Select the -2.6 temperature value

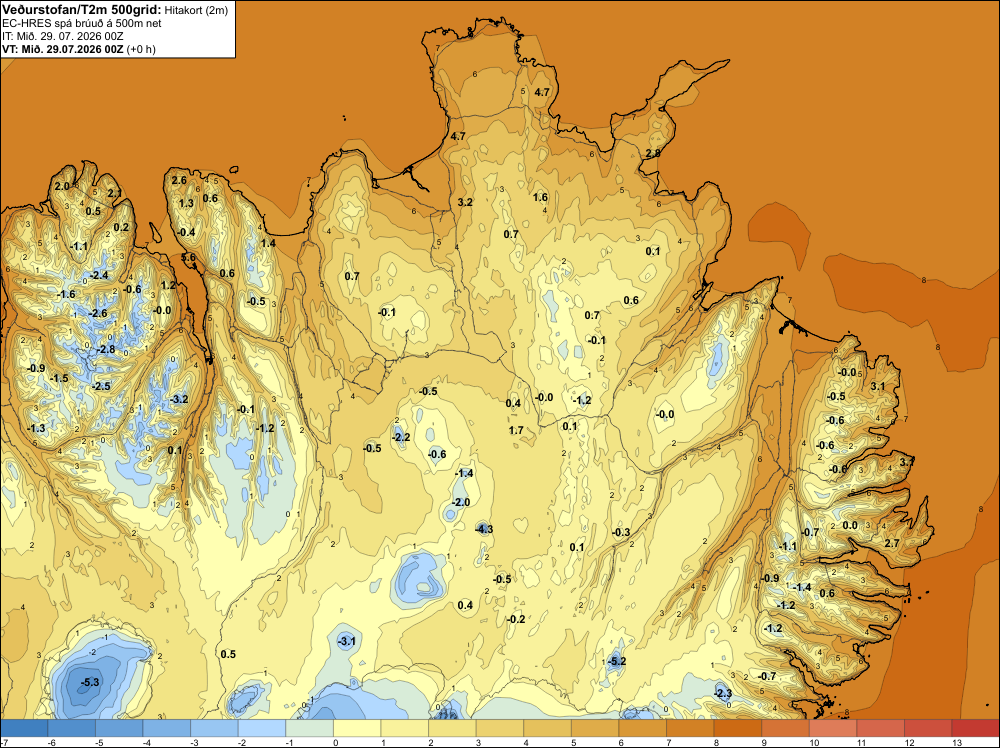tap(98, 313)
